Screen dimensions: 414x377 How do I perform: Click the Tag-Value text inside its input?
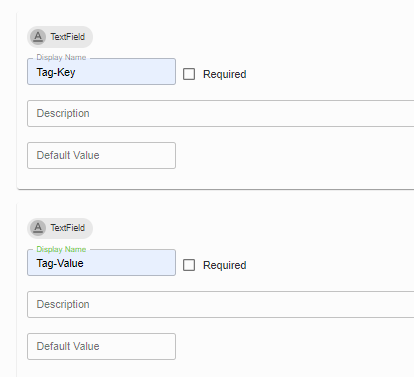(x=60, y=263)
